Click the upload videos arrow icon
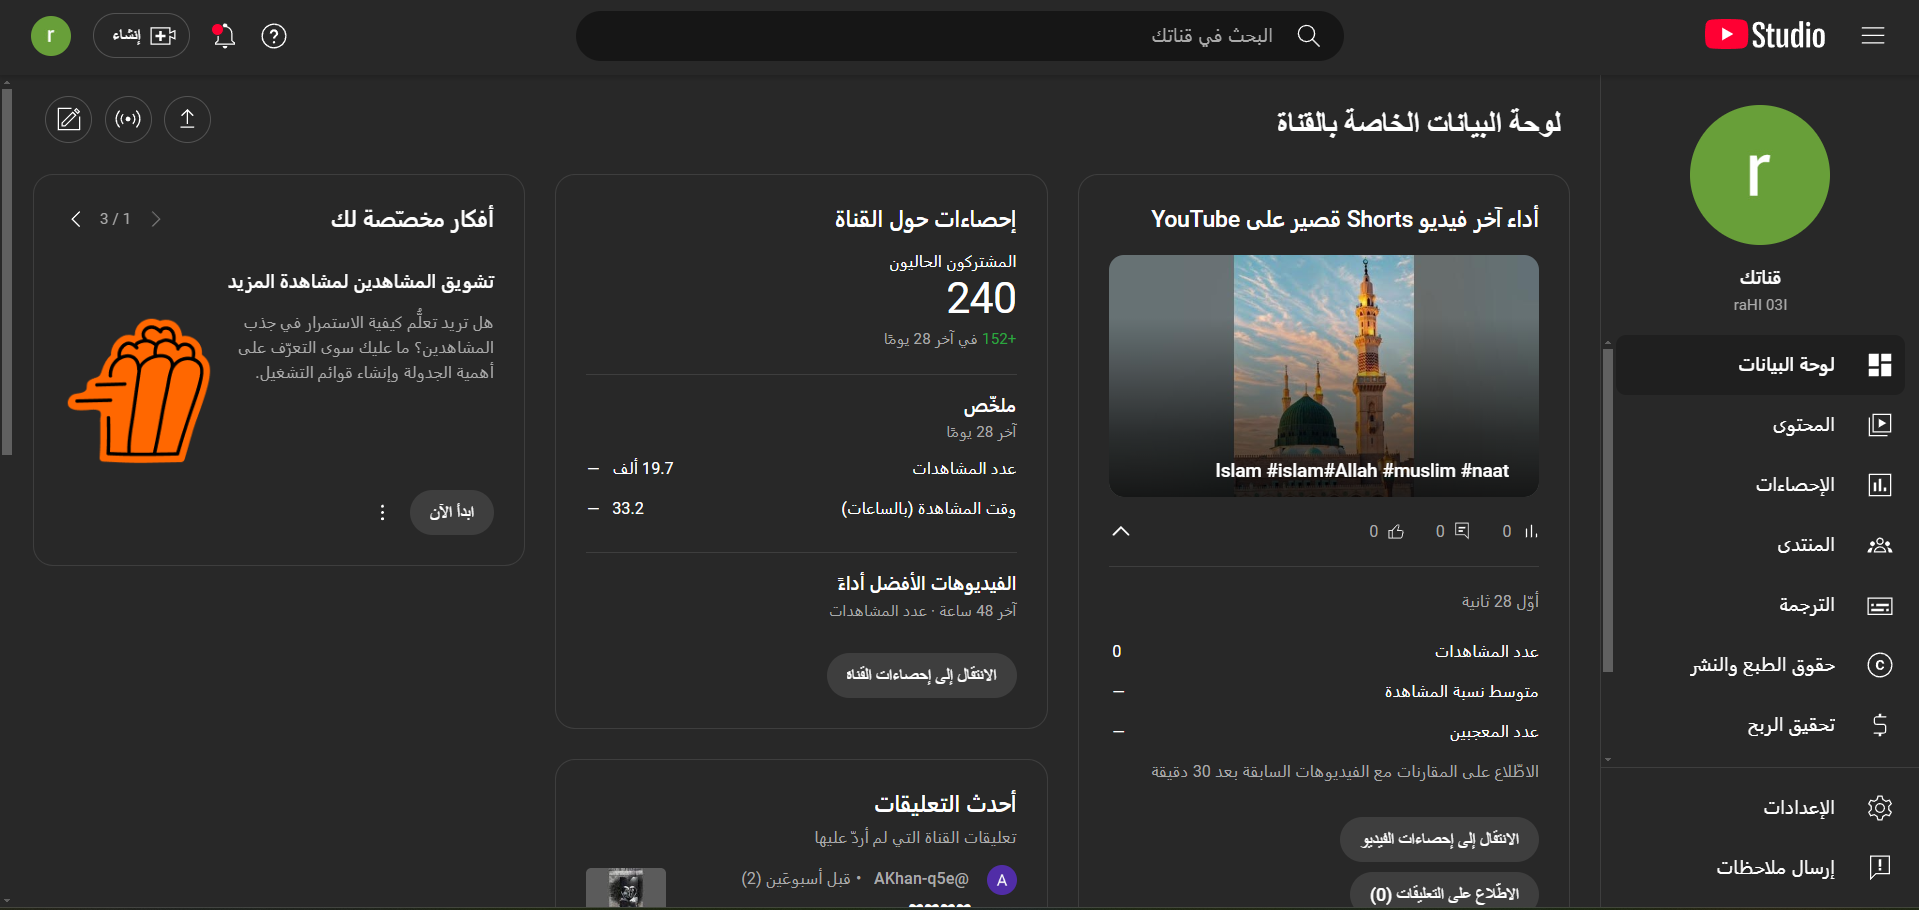 click(187, 119)
